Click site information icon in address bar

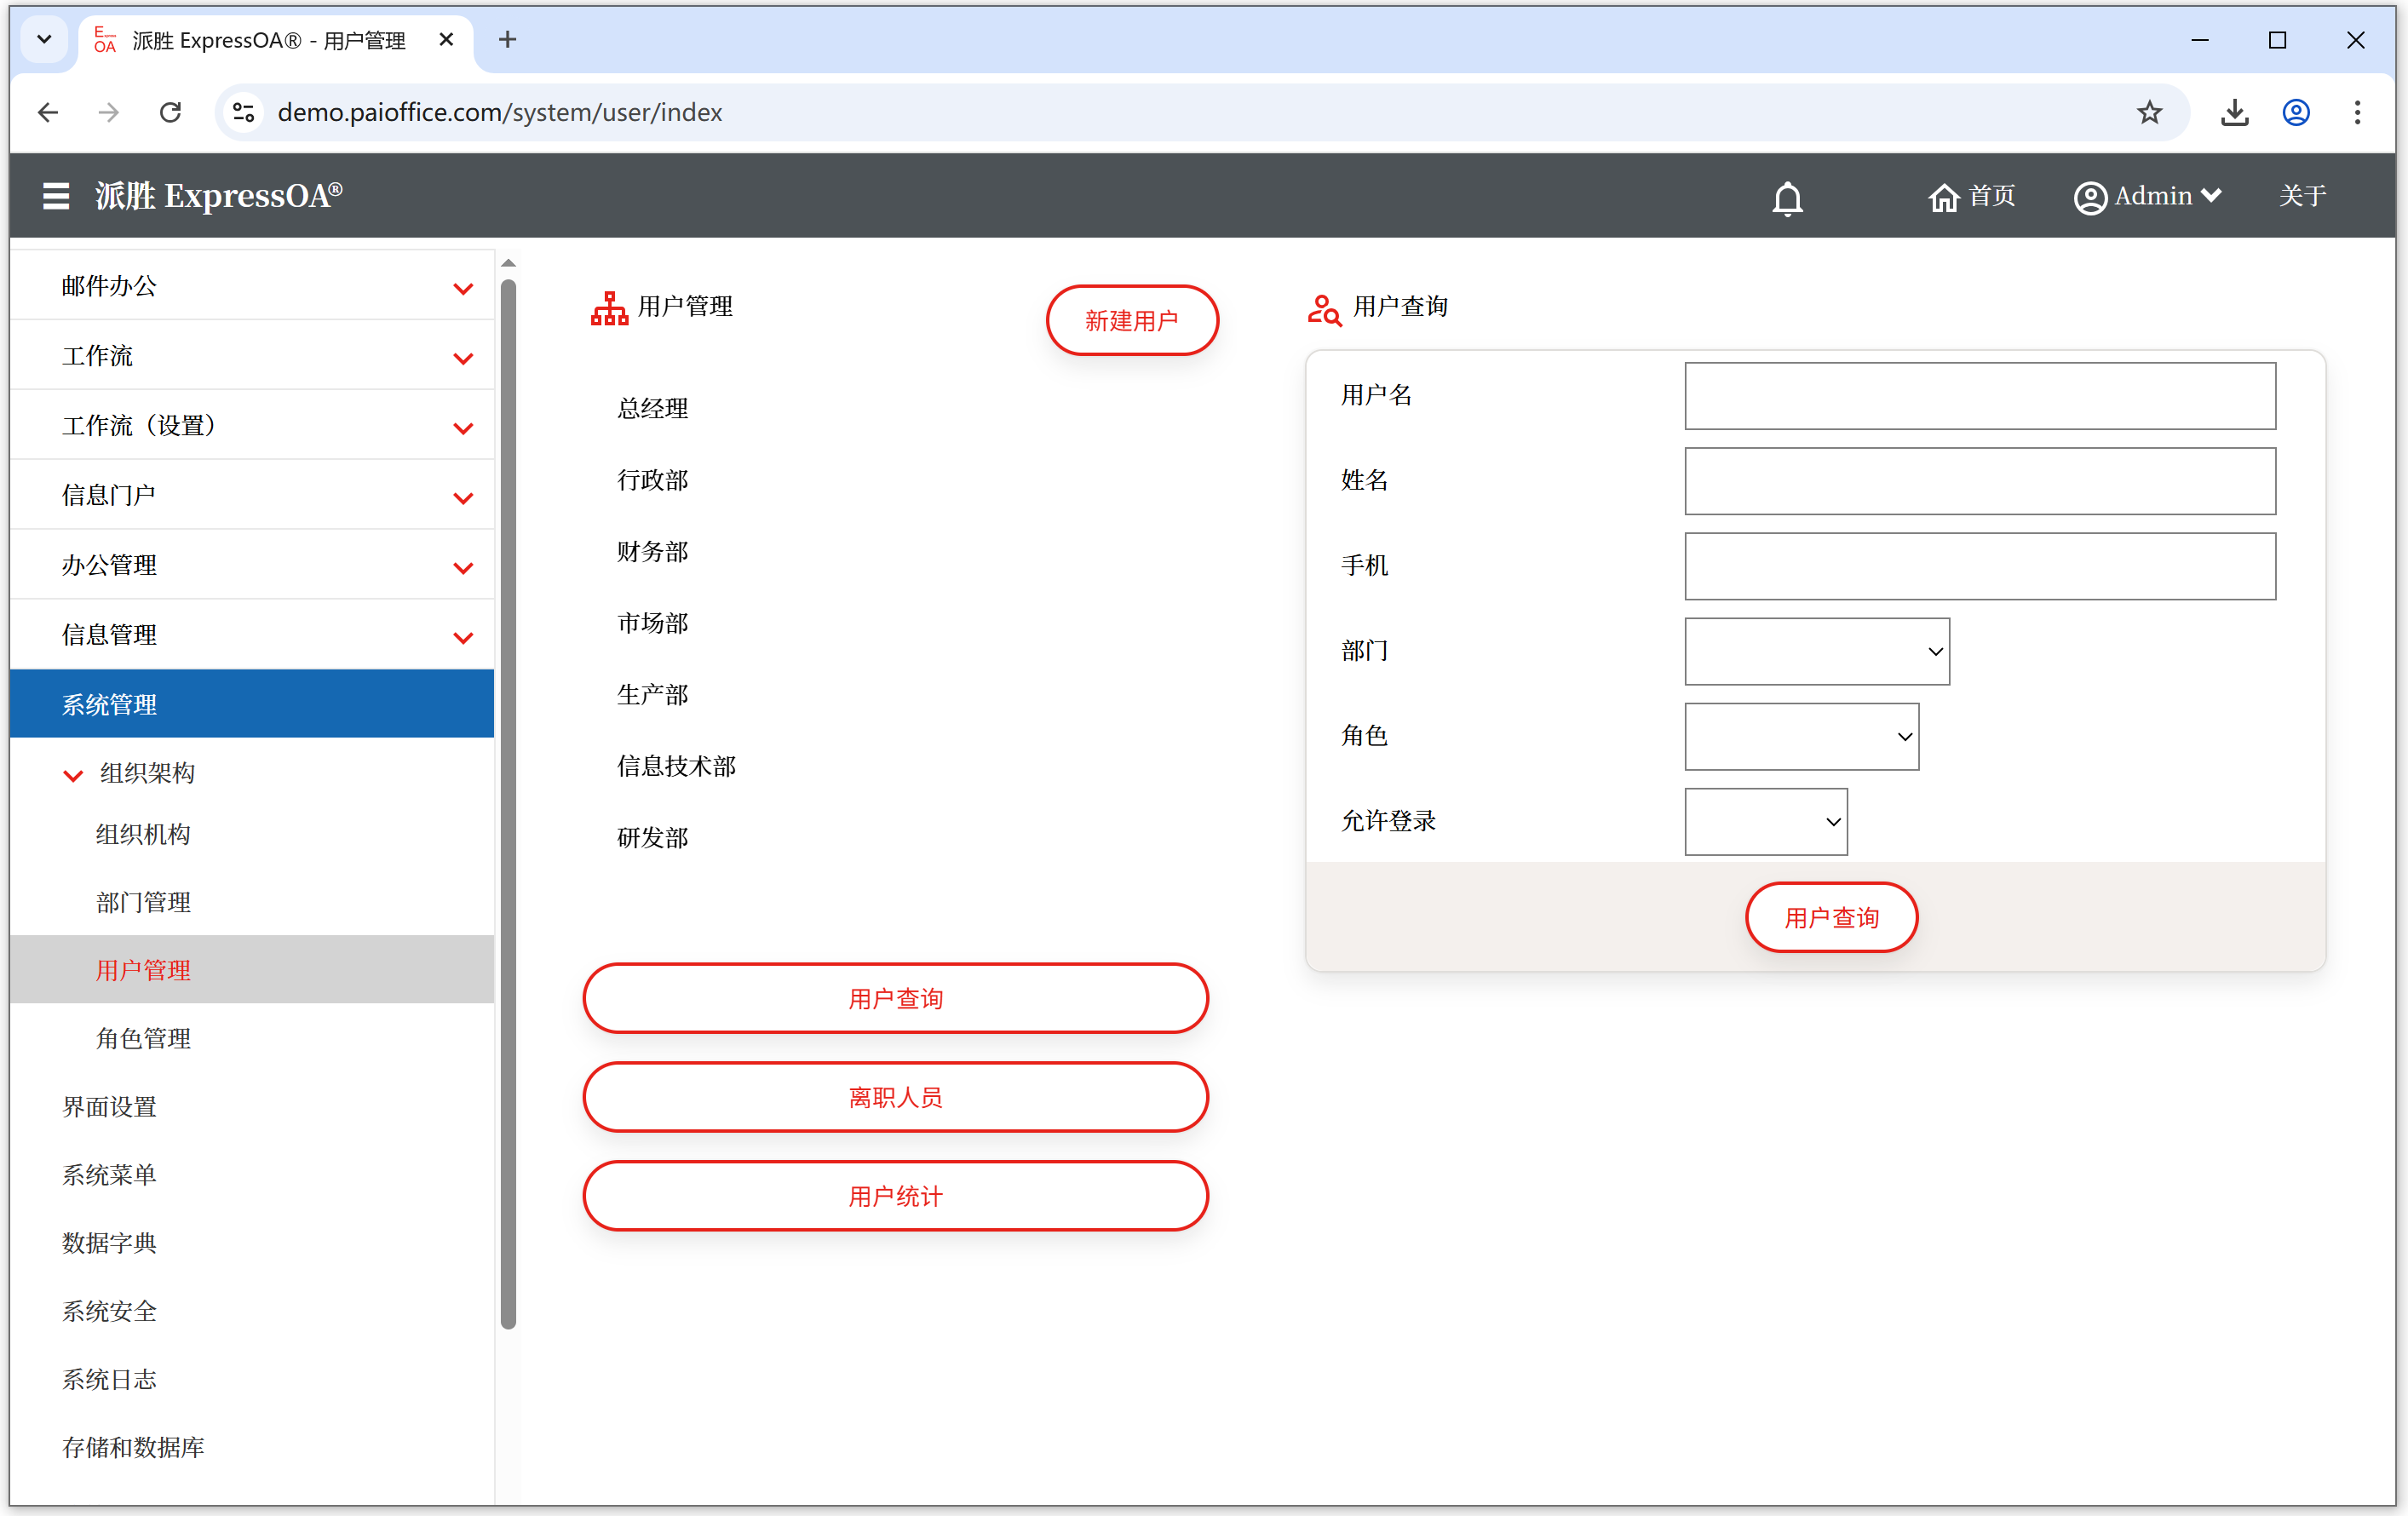pos(244,112)
